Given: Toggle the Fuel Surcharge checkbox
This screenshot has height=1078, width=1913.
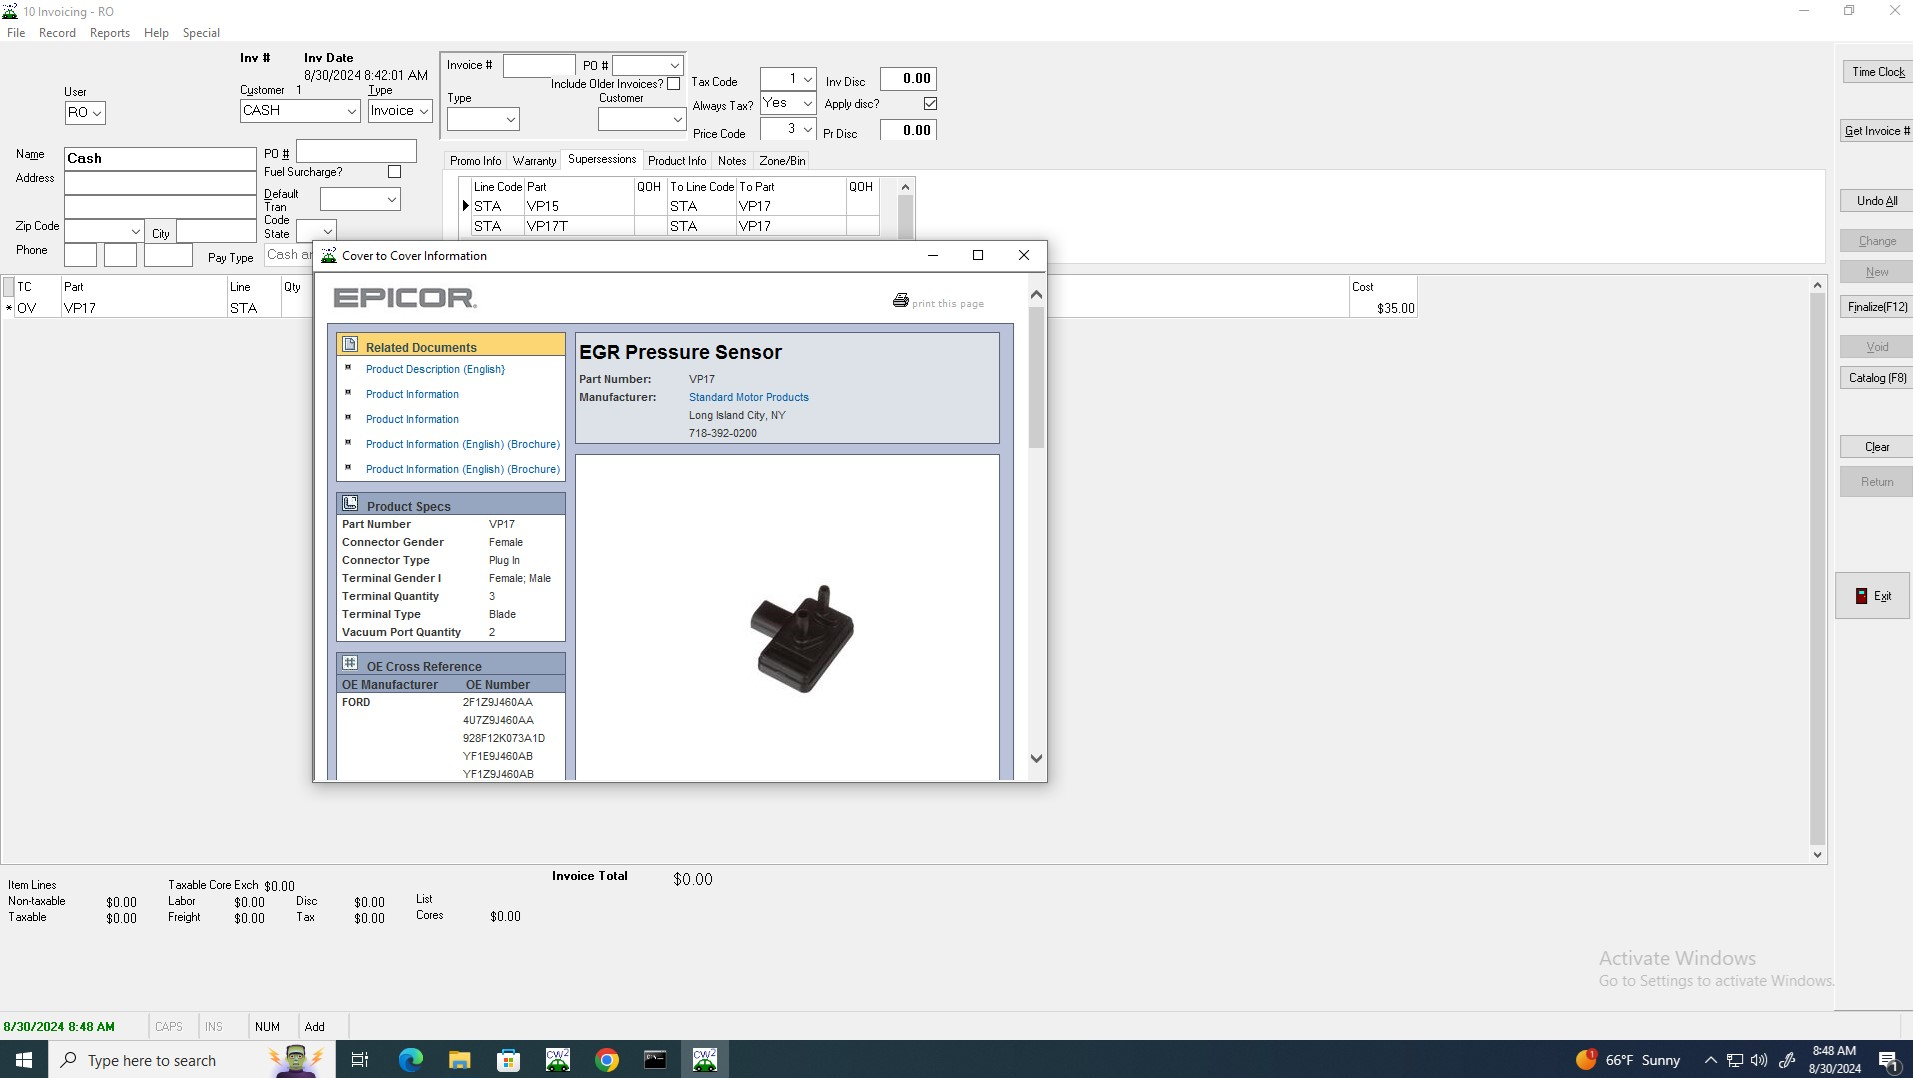Looking at the screenshot, I should pyautogui.click(x=394, y=172).
